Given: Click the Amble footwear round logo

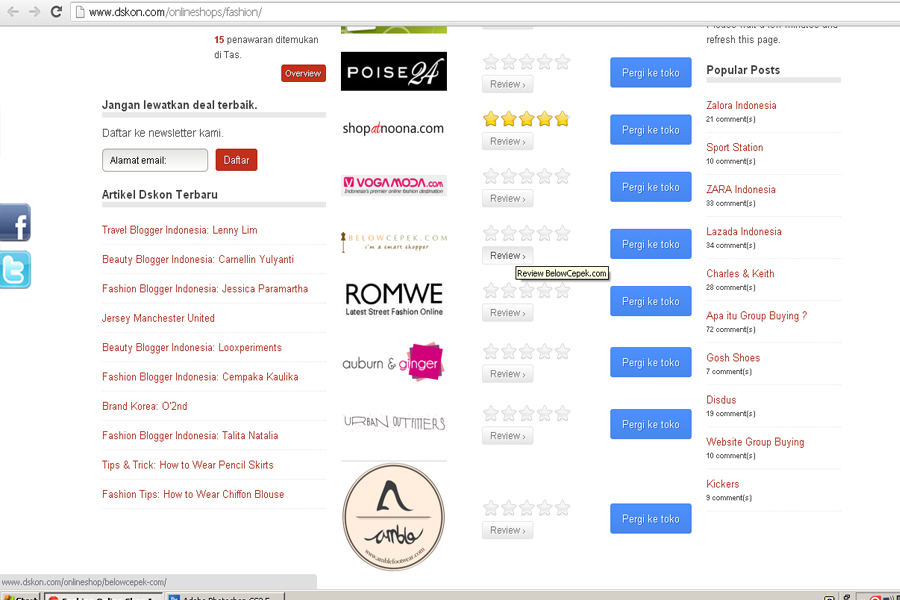Looking at the screenshot, I should tap(394, 517).
